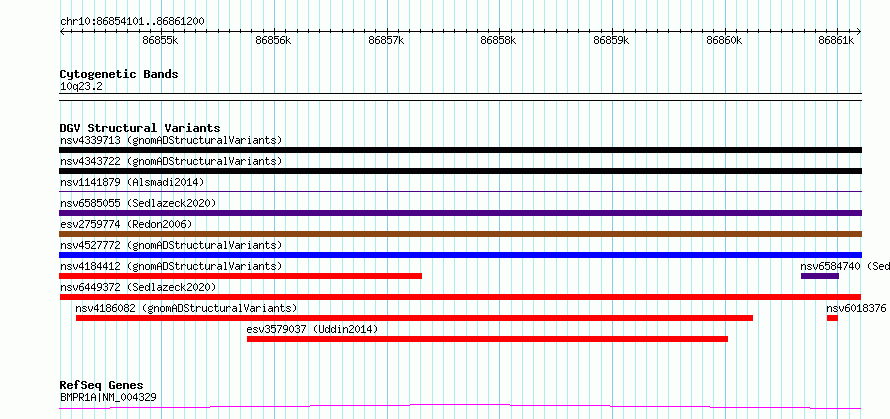Open variant label nsv1141879 (Alsmadi2014)
890x419 pixels.
pos(132,182)
